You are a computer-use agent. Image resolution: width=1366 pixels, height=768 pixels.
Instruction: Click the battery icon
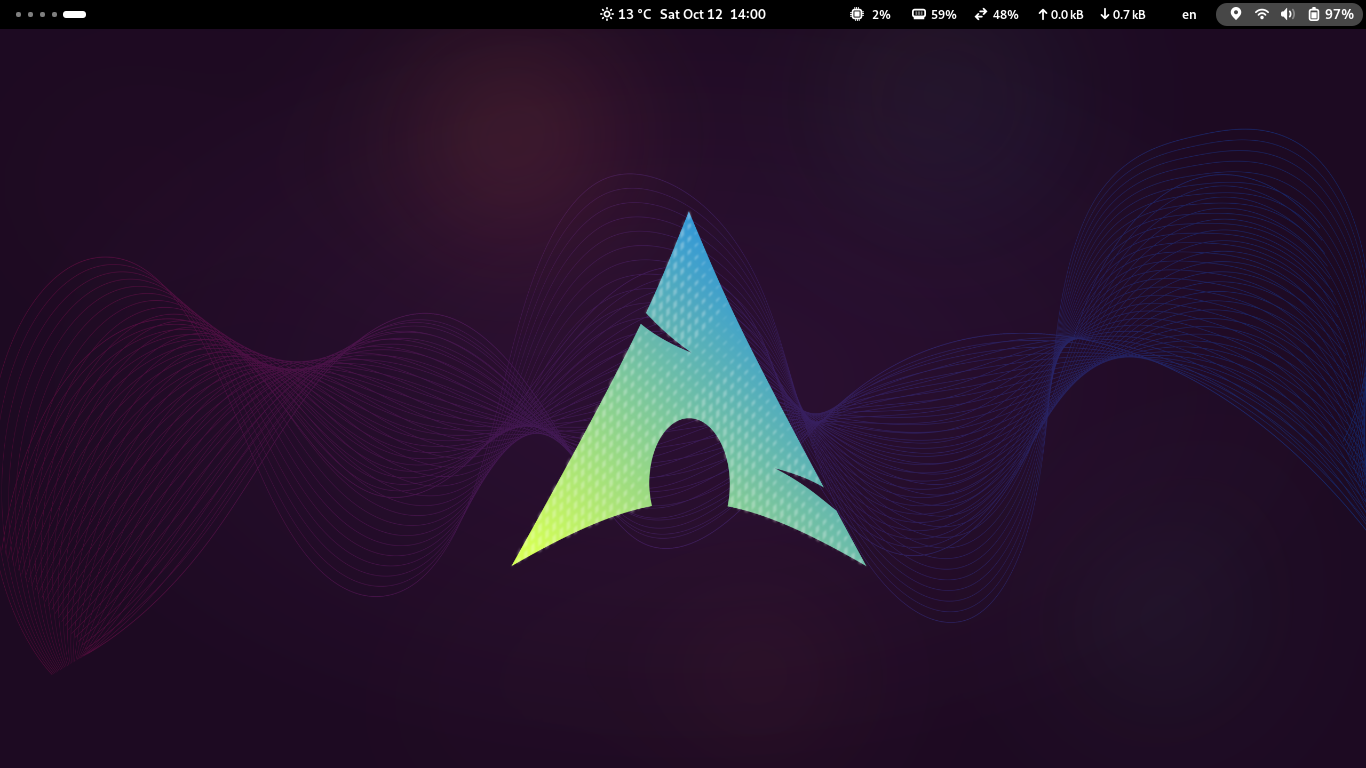pos(1314,14)
